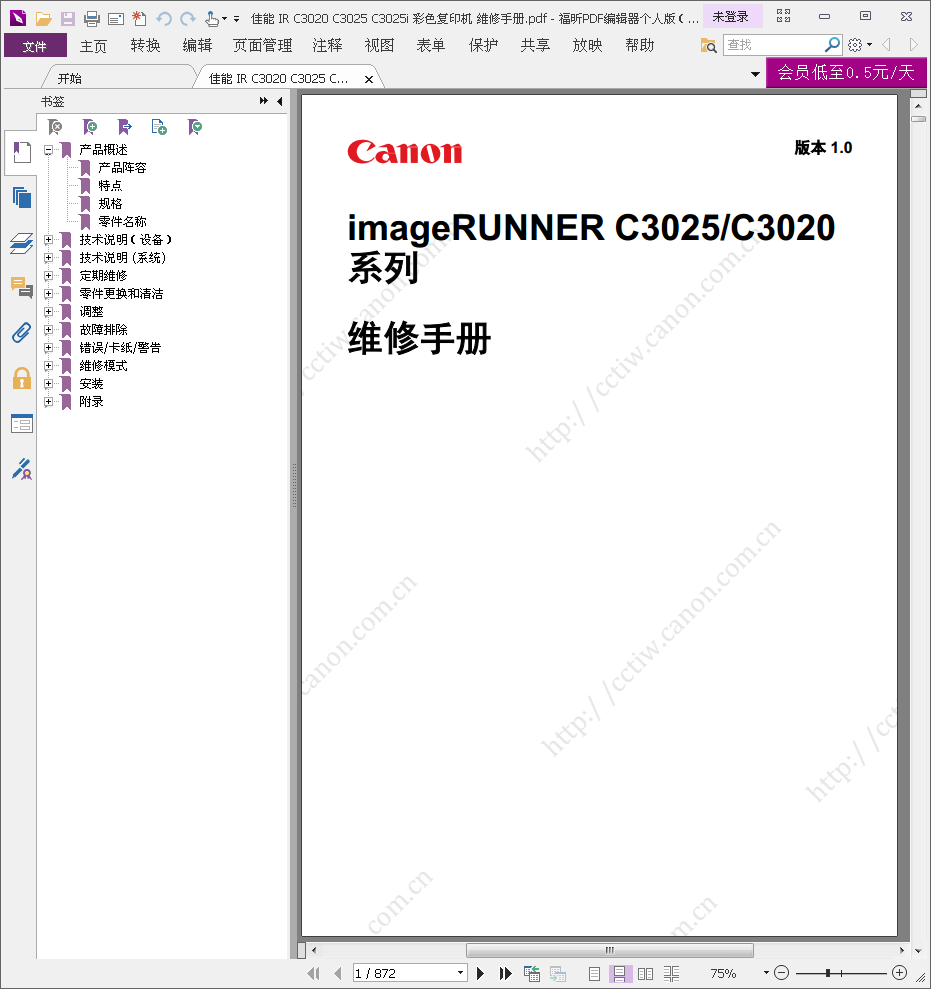
Task: Expand the 附录 bookmark
Action: [48, 402]
